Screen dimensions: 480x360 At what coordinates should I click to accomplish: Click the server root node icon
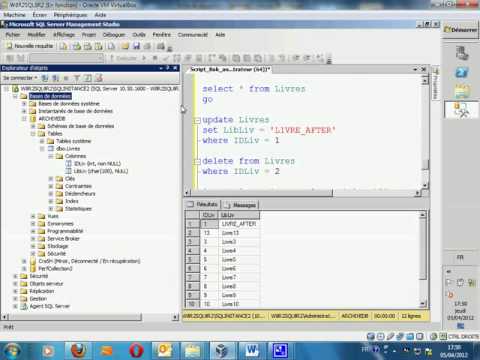(15, 89)
